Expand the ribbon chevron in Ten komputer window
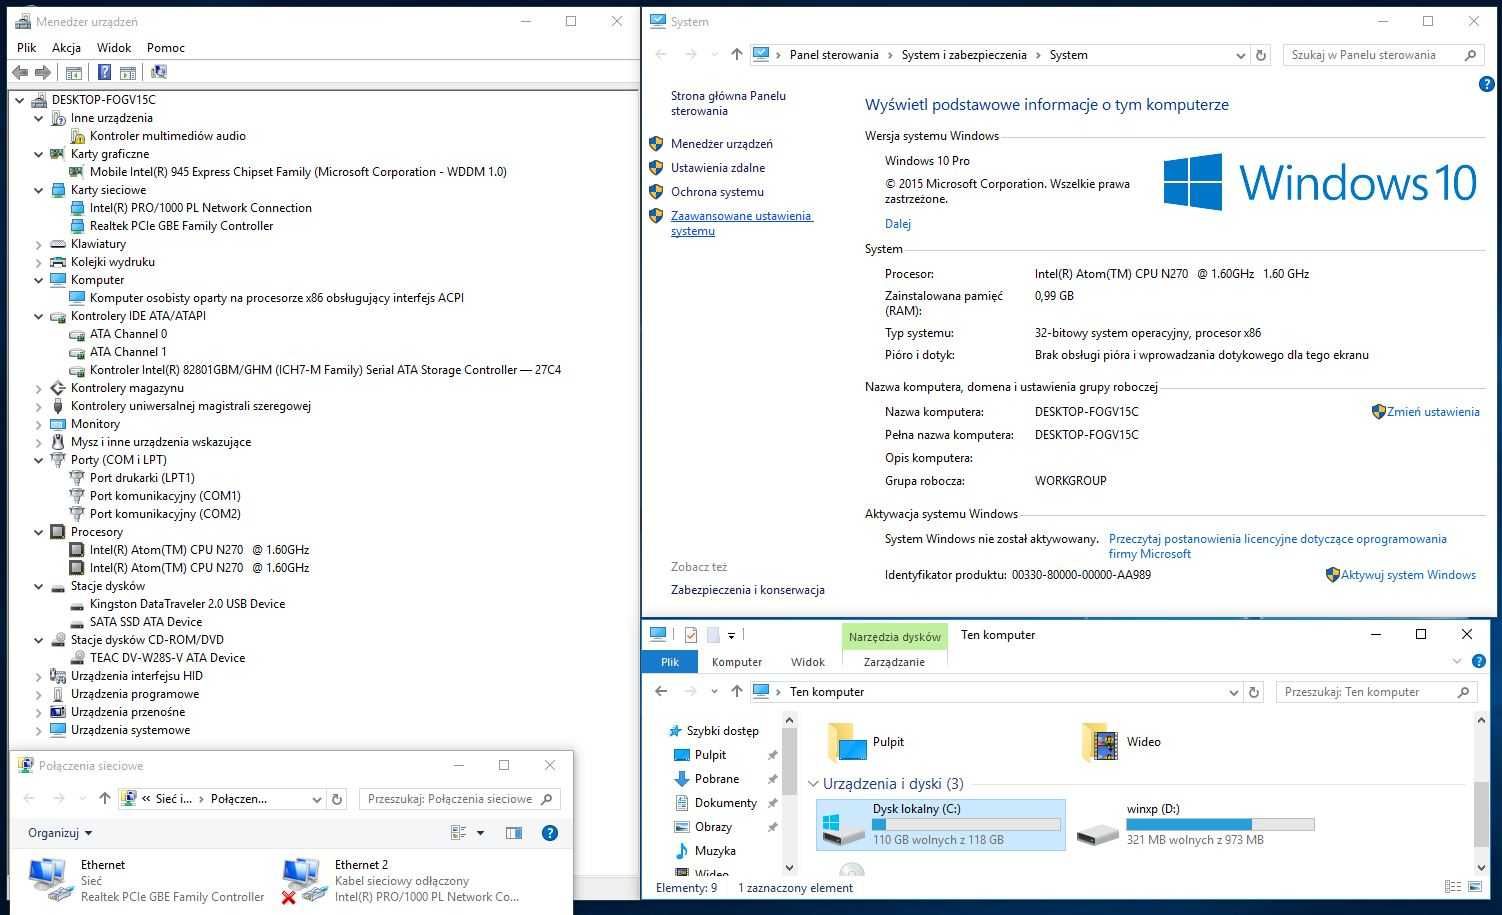The width and height of the screenshot is (1502, 915). [1456, 661]
